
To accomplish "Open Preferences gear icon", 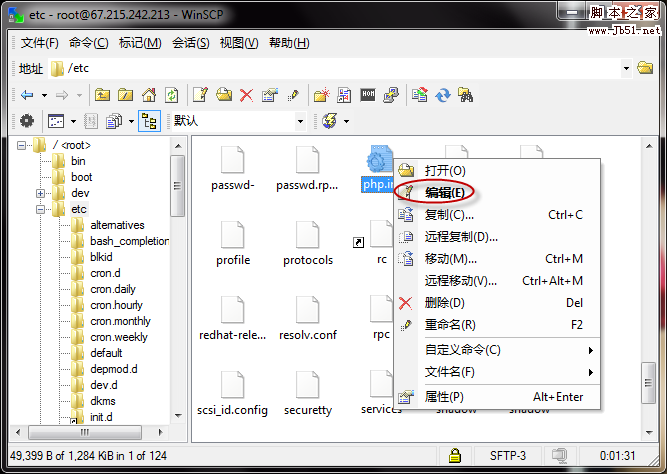I will (x=27, y=121).
